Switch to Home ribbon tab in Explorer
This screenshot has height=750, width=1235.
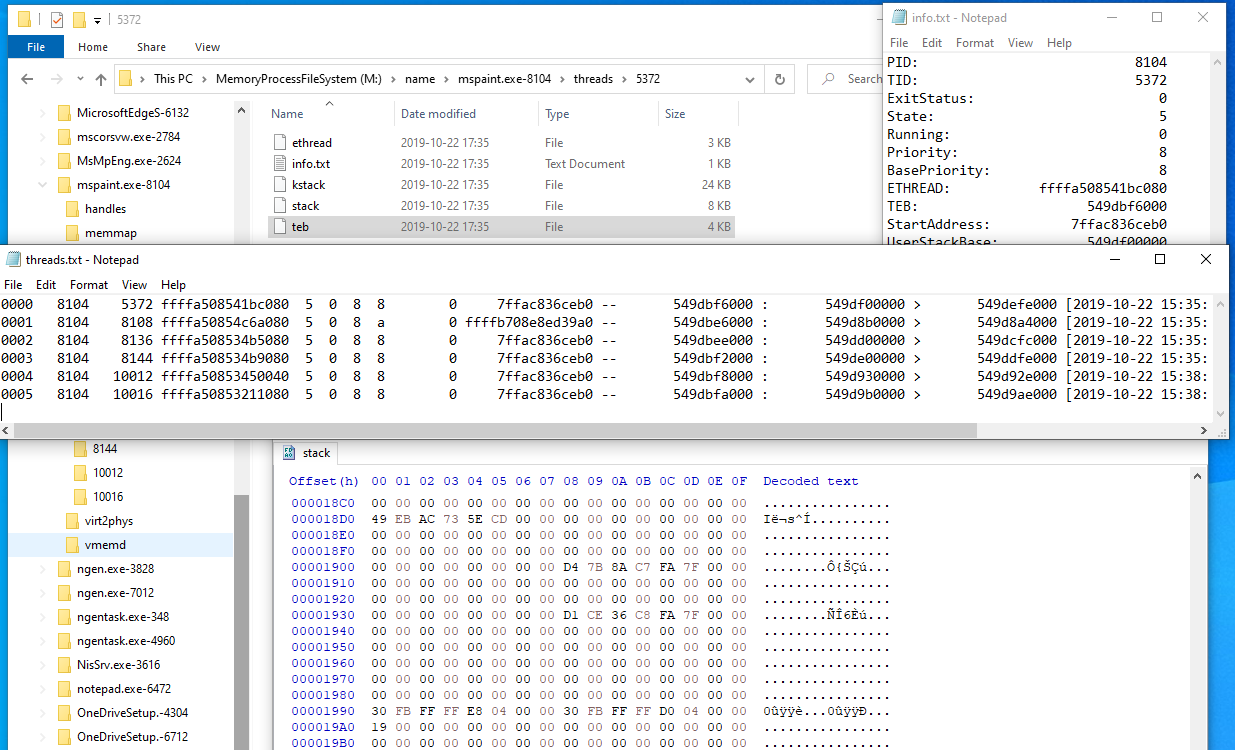93,47
